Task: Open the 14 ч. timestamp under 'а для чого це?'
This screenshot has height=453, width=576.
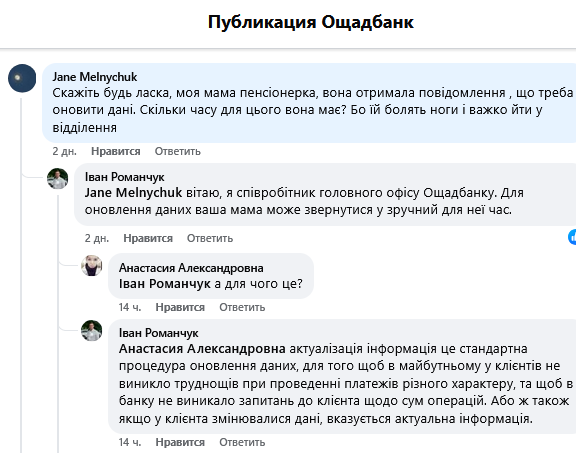Action: [x=130, y=307]
